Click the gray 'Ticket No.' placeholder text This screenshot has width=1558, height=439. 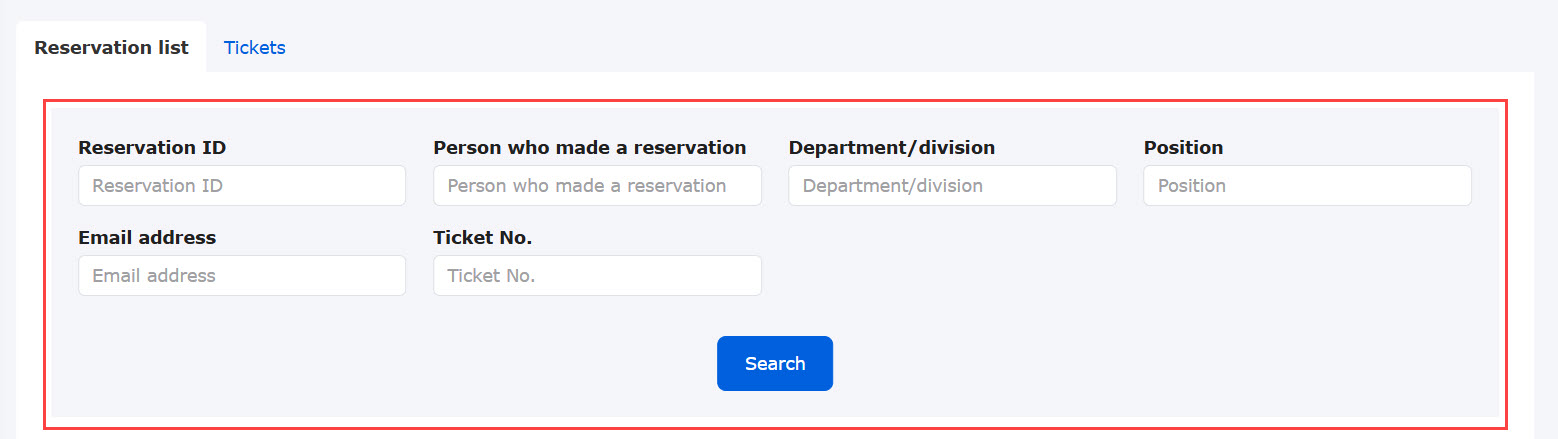[492, 276]
